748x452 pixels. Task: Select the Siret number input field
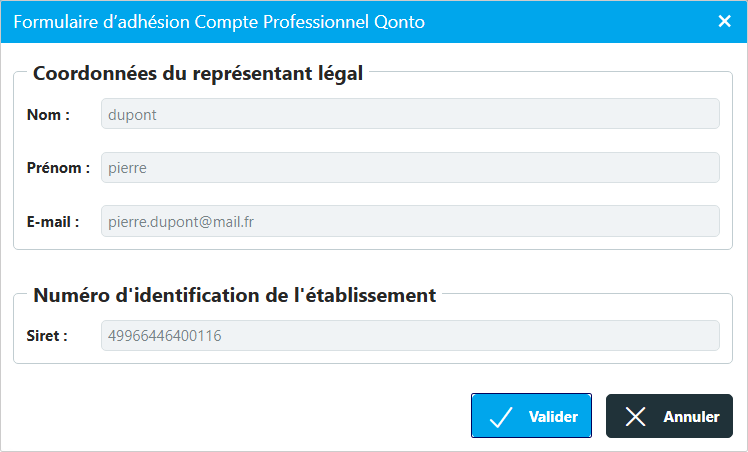(410, 336)
